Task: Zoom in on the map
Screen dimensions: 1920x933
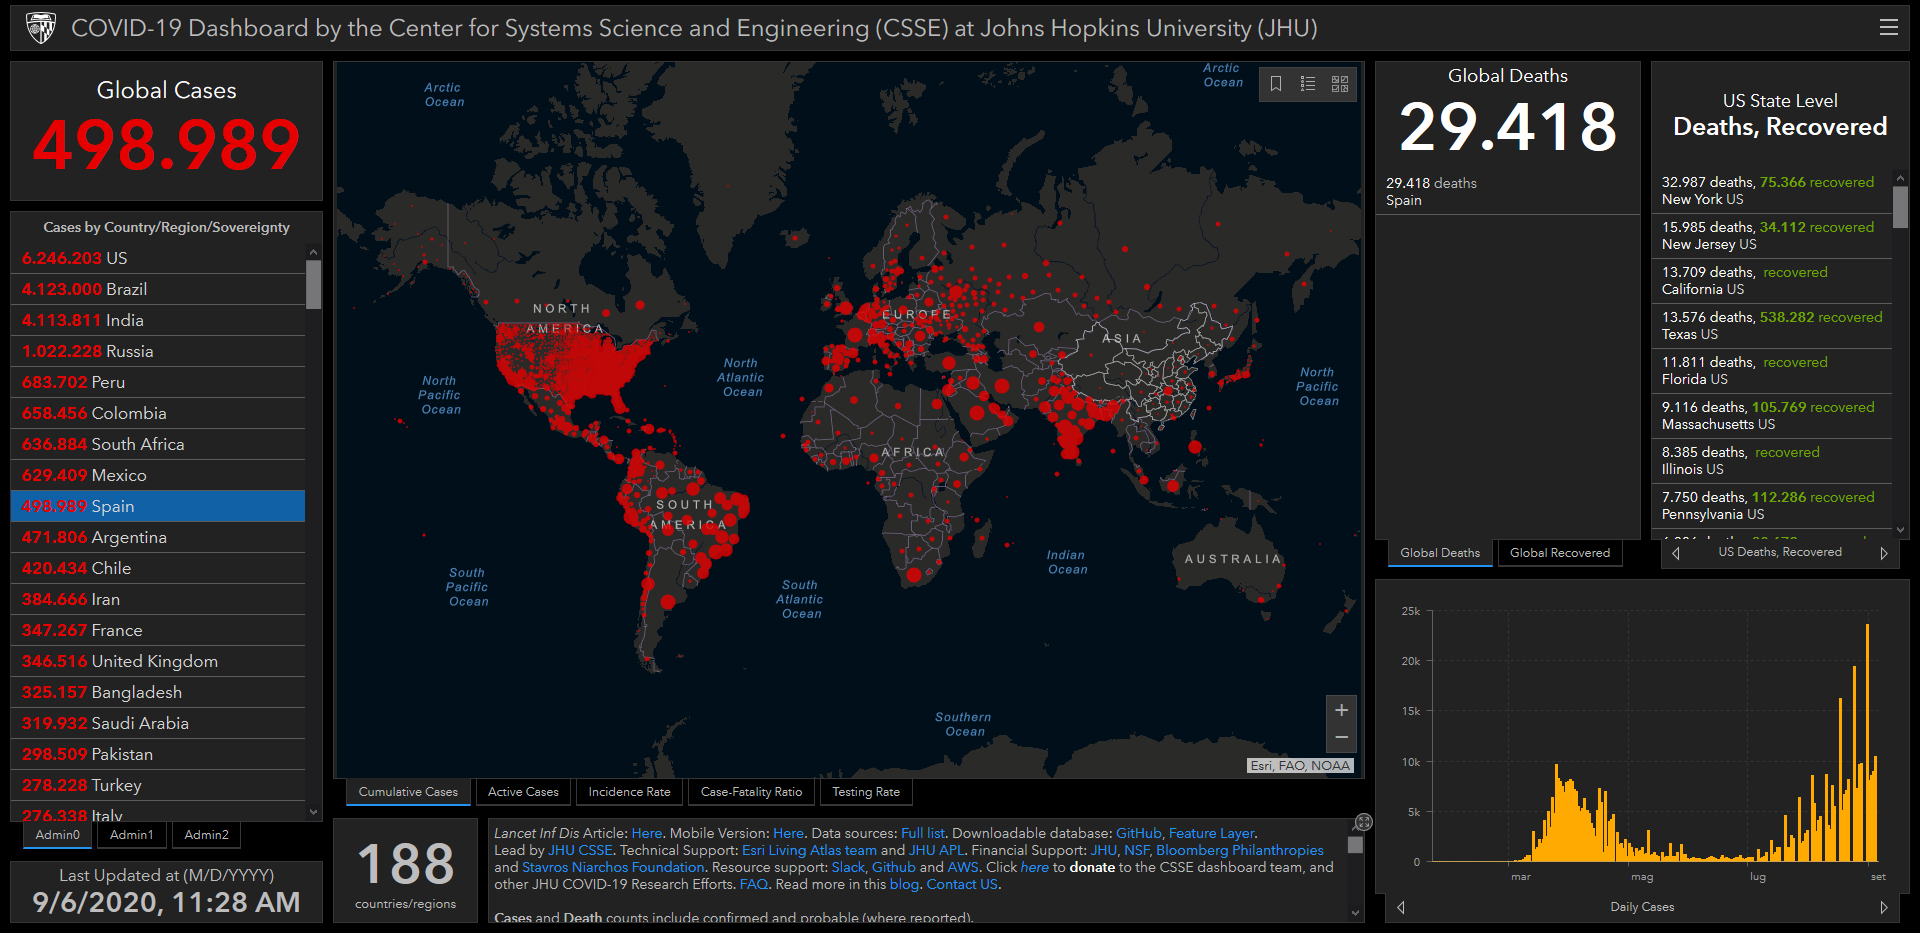Action: coord(1341,710)
